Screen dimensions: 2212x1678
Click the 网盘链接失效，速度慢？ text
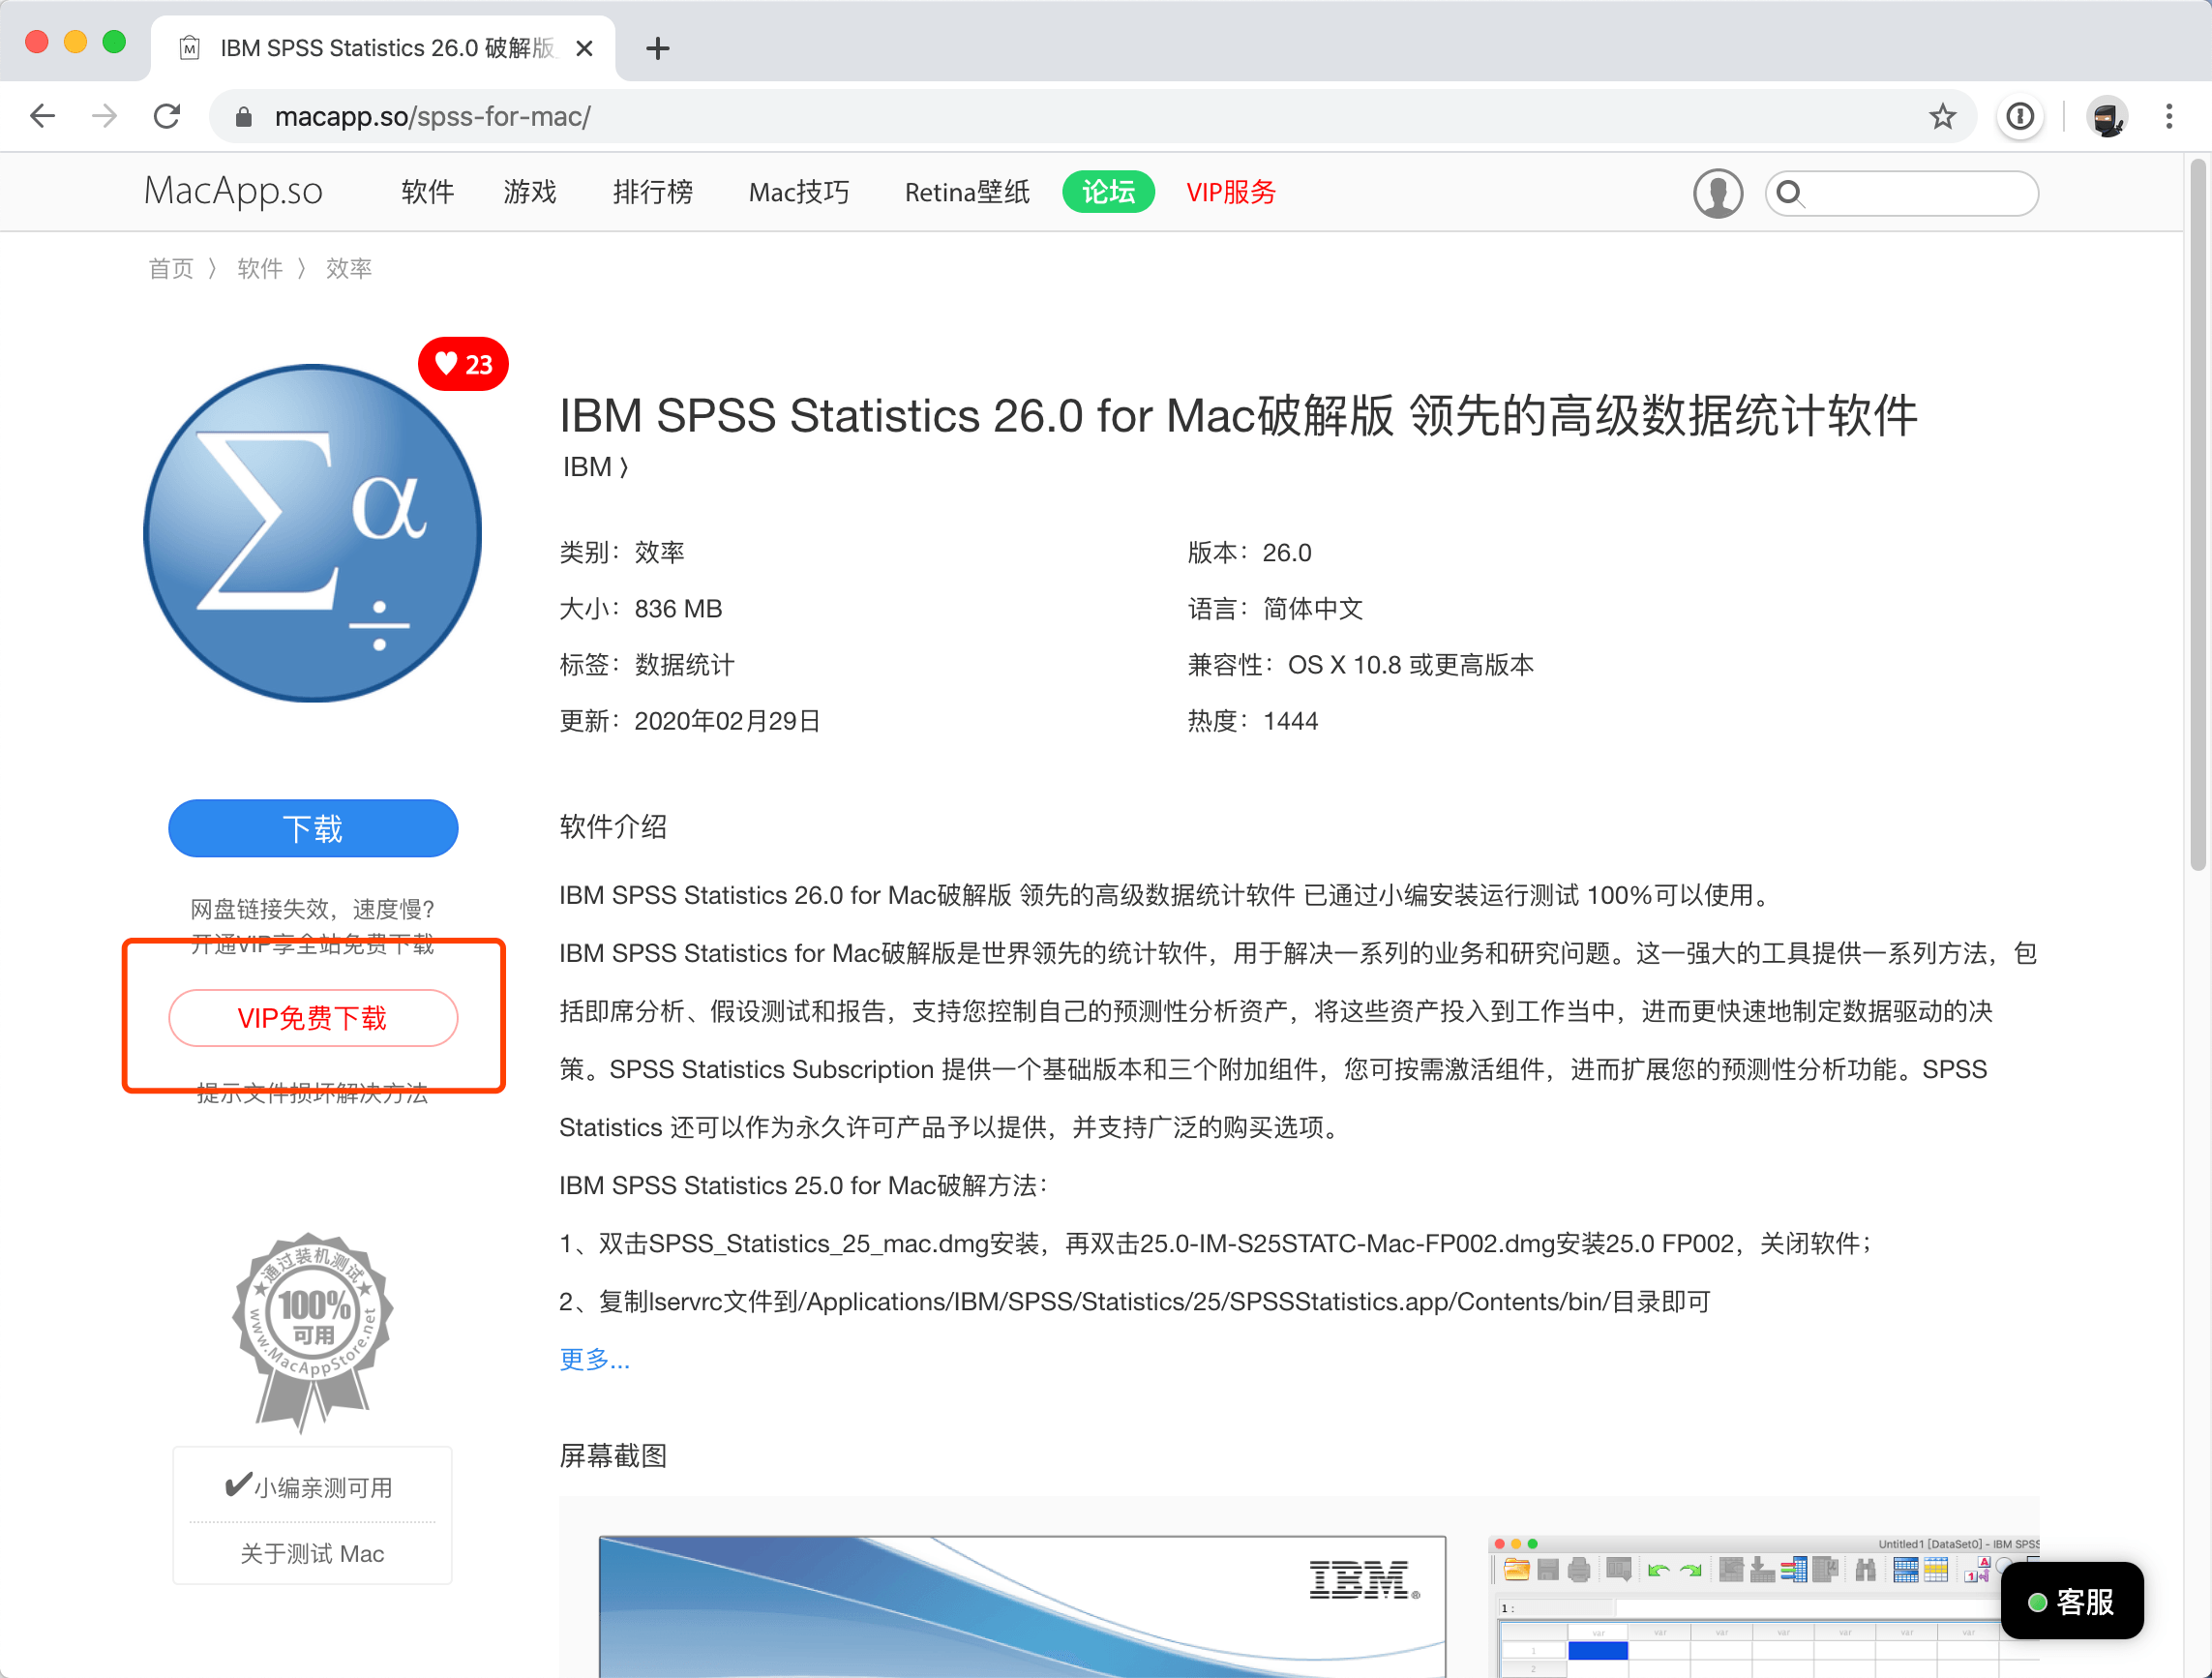[313, 909]
